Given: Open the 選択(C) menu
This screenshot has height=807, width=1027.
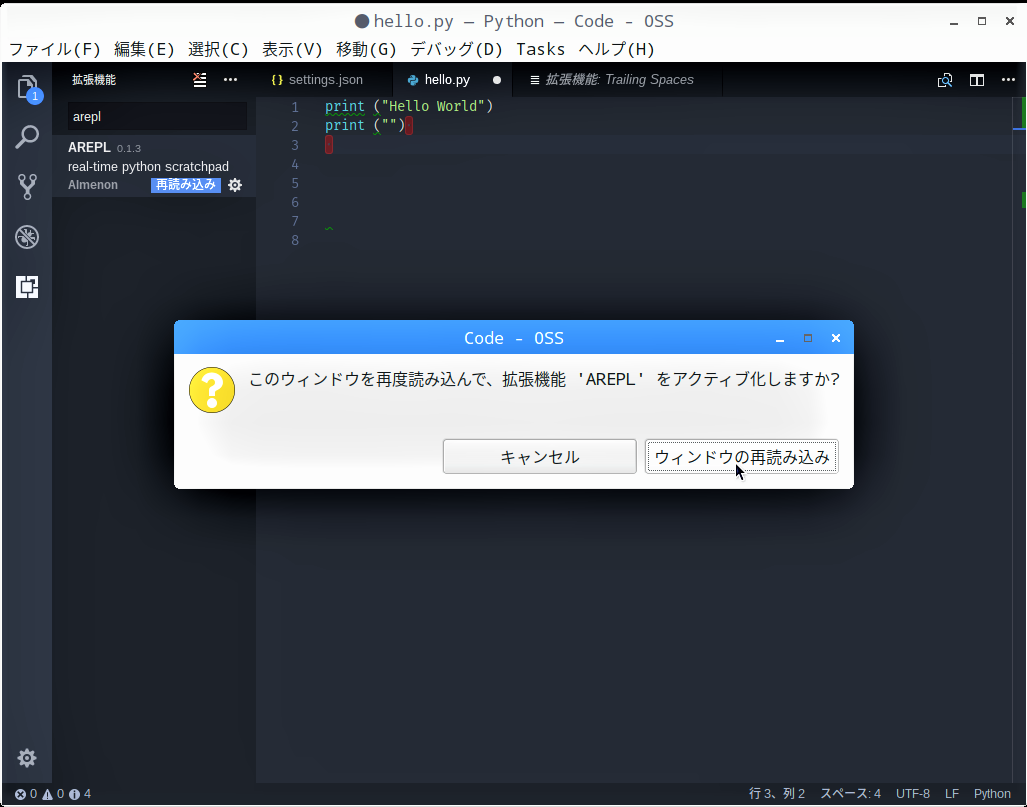Looking at the screenshot, I should point(218,49).
